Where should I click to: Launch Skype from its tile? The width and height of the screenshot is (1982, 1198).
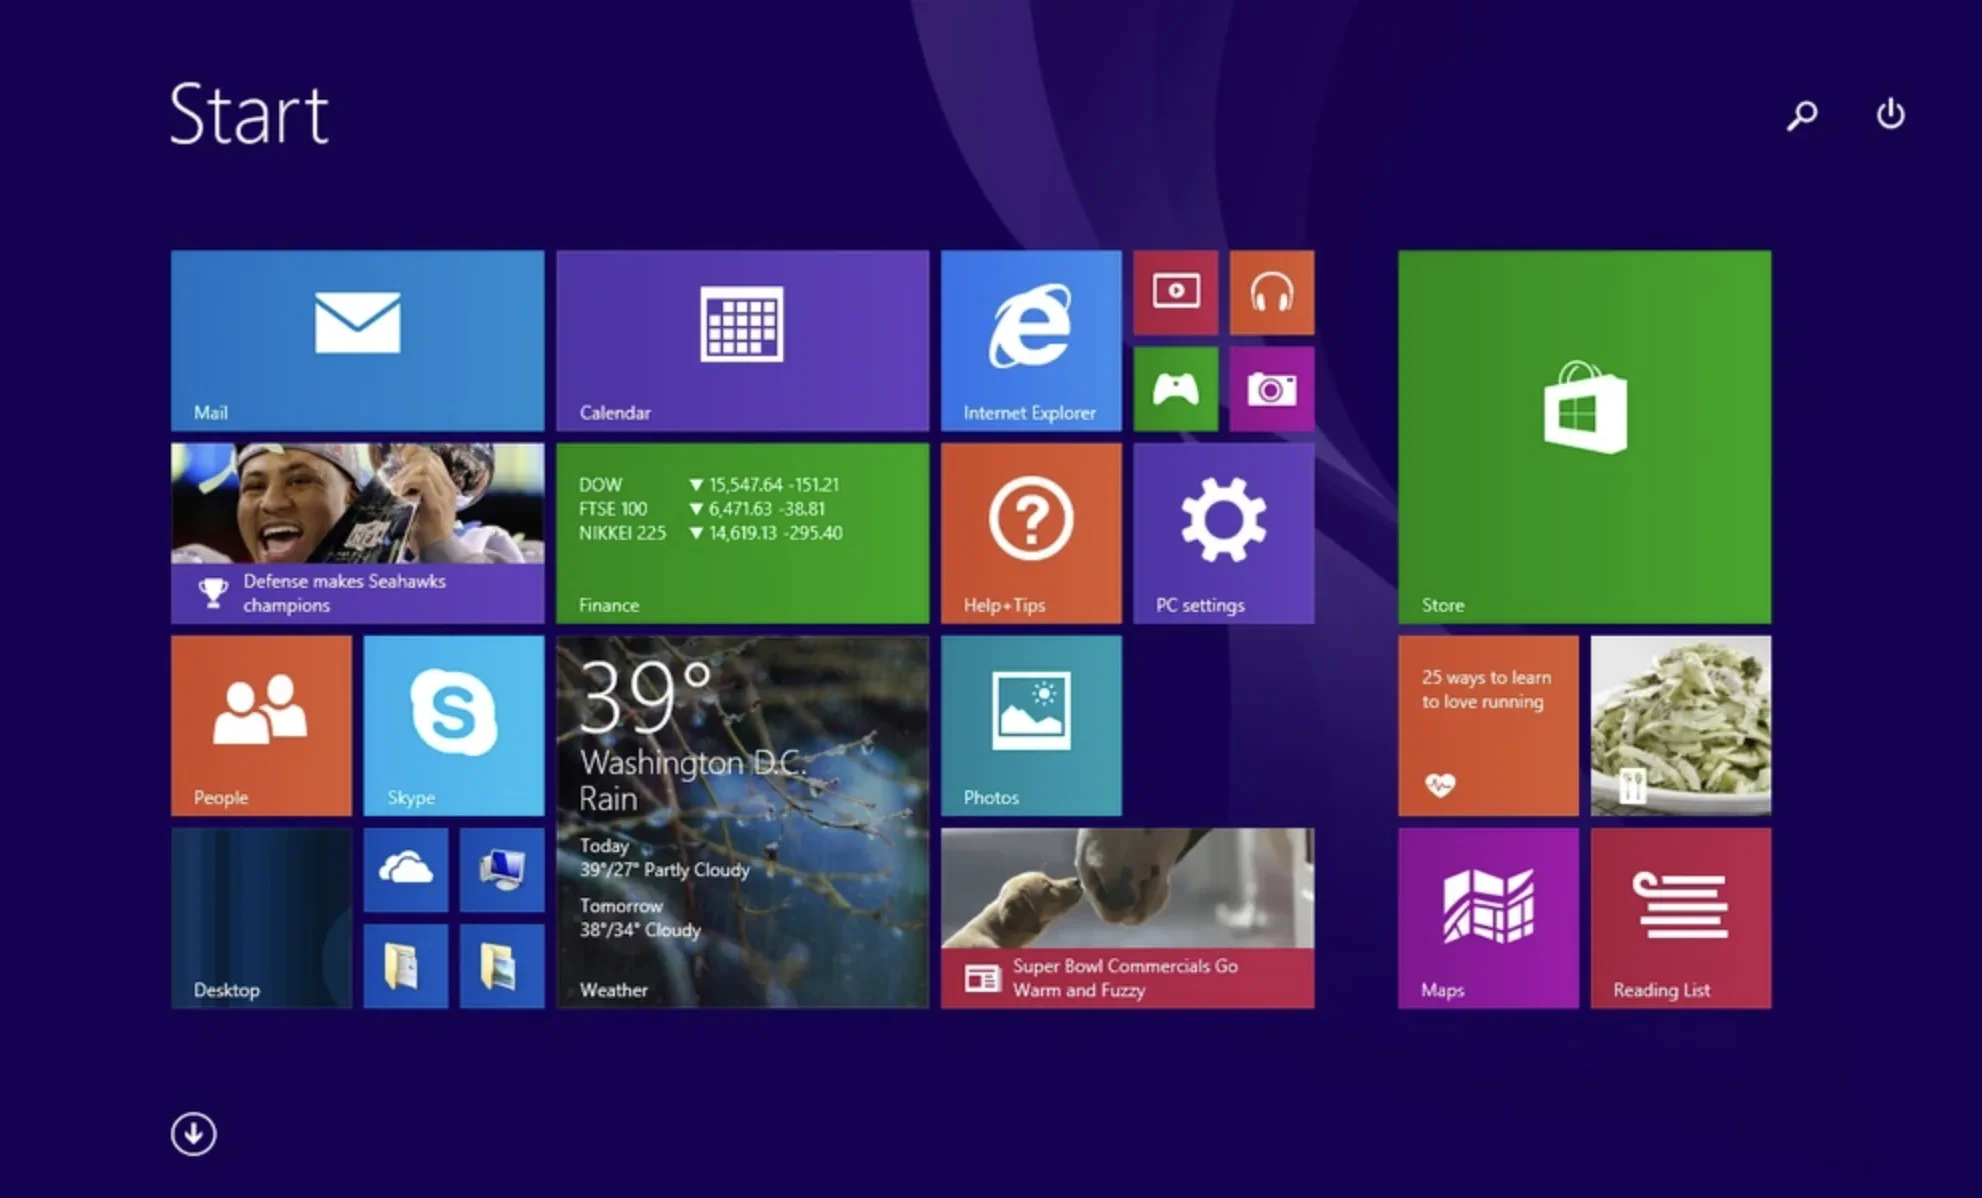pos(454,726)
